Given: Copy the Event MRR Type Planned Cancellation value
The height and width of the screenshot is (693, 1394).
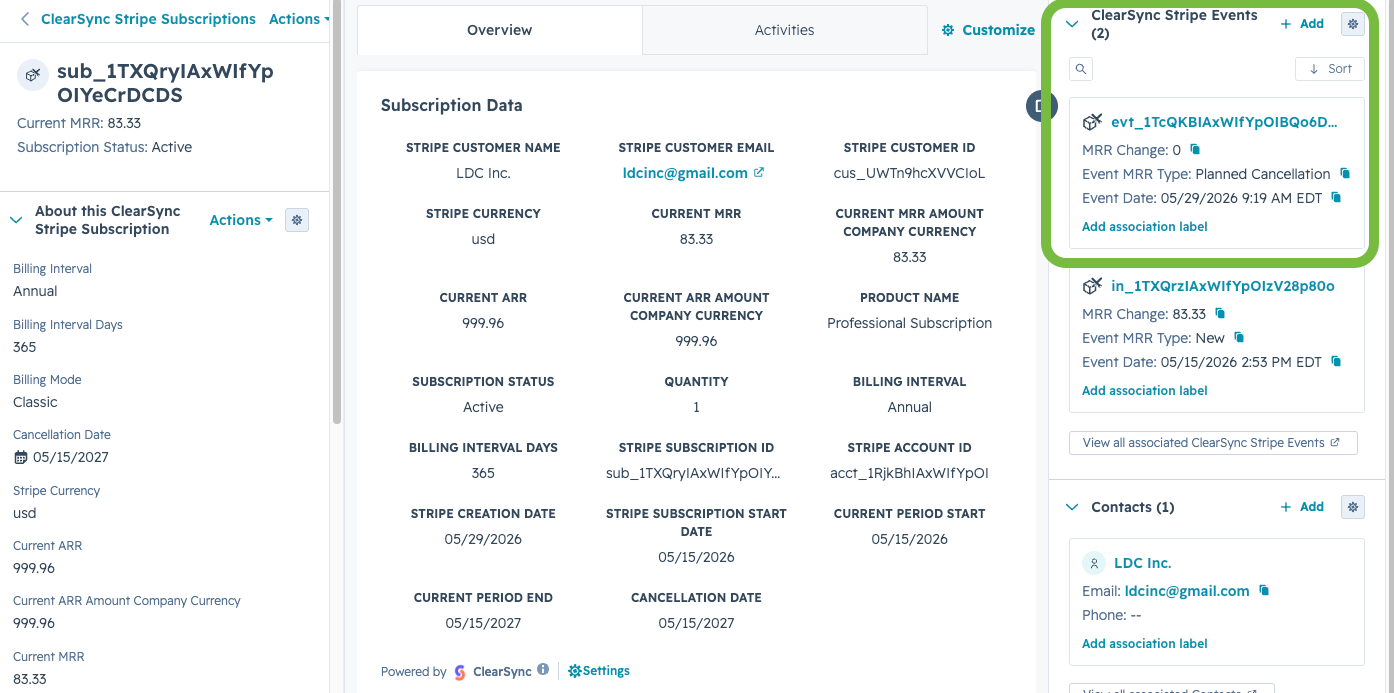Looking at the screenshot, I should 1345,174.
